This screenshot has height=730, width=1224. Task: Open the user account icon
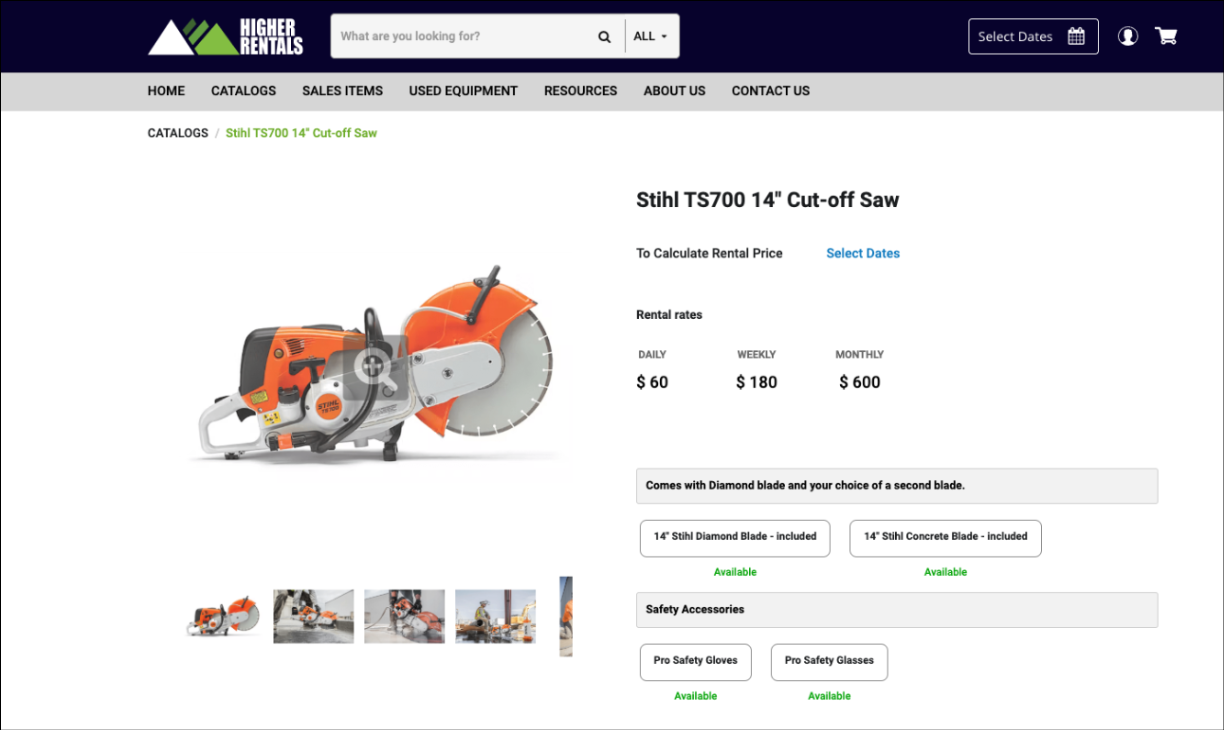(x=1128, y=37)
